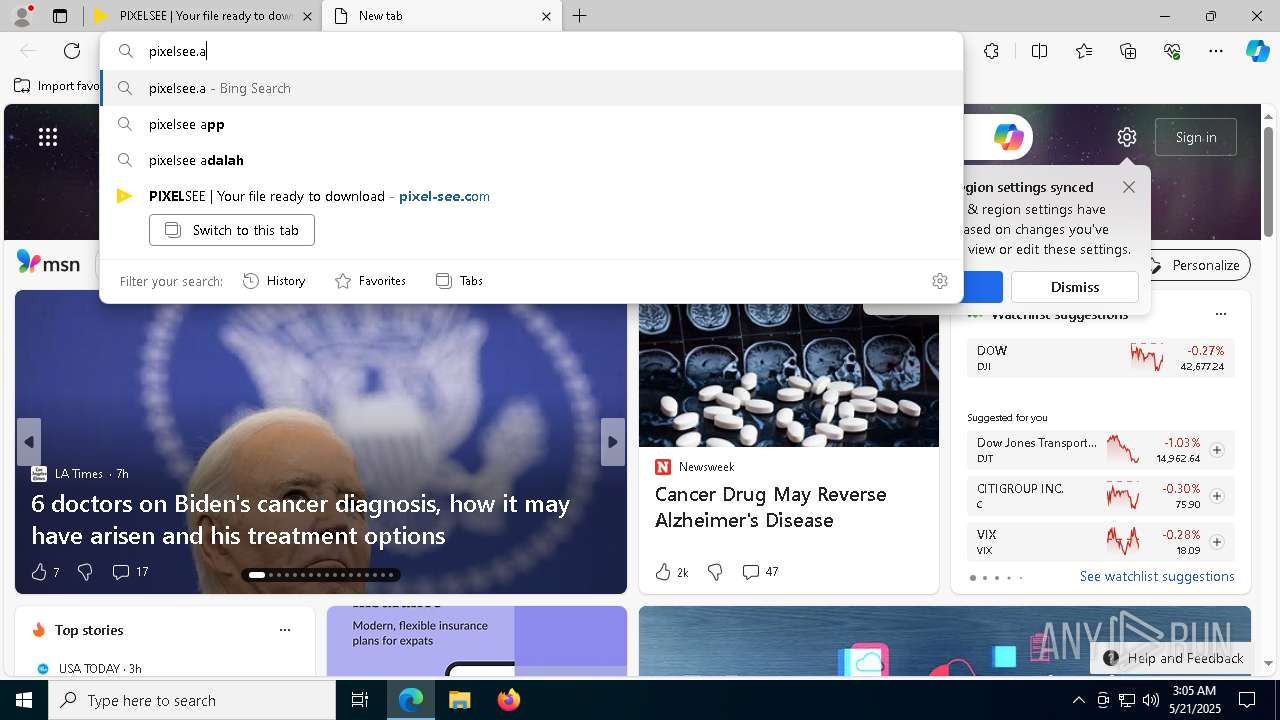
Task: Dislike the Biden cancer diagnosis story
Action: pos(85,572)
